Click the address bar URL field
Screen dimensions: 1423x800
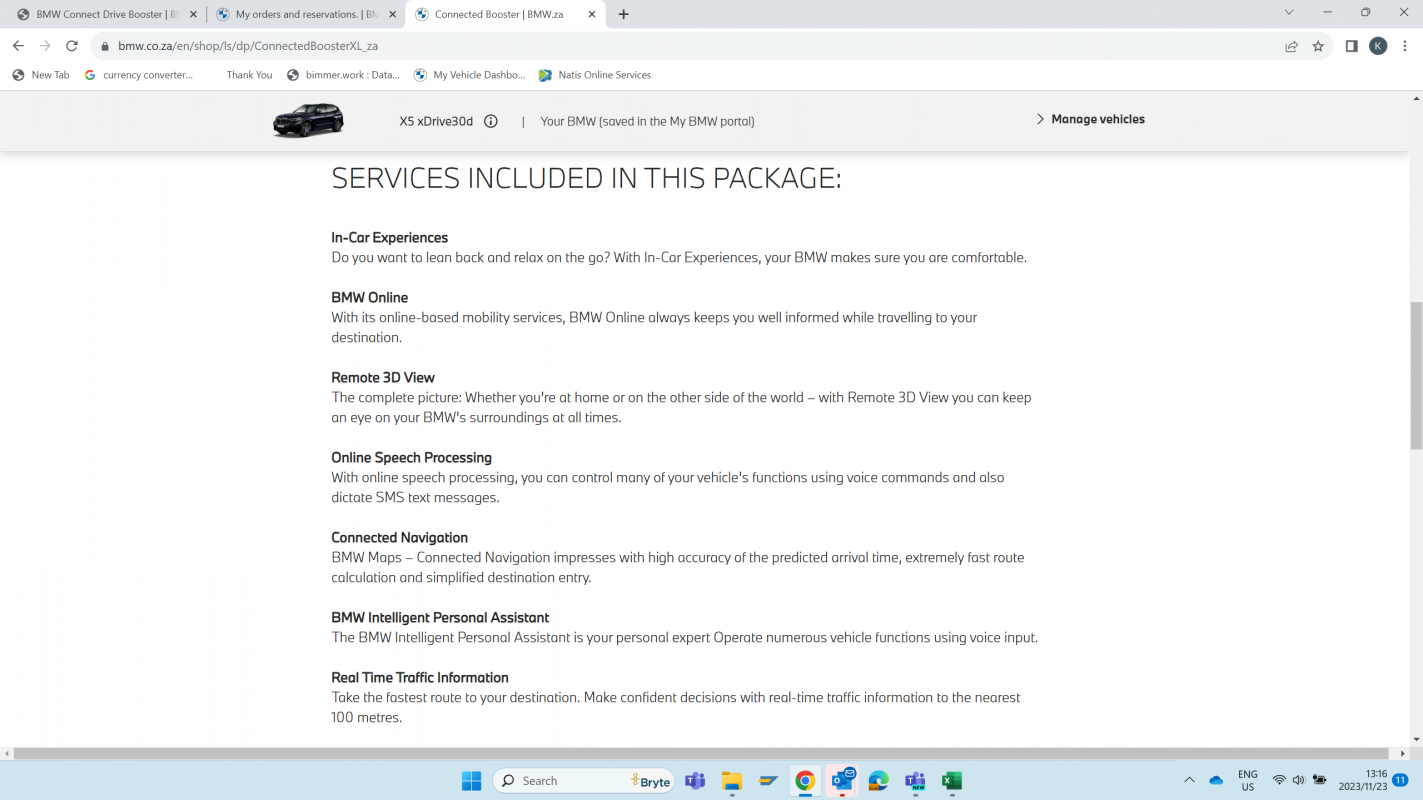point(680,46)
